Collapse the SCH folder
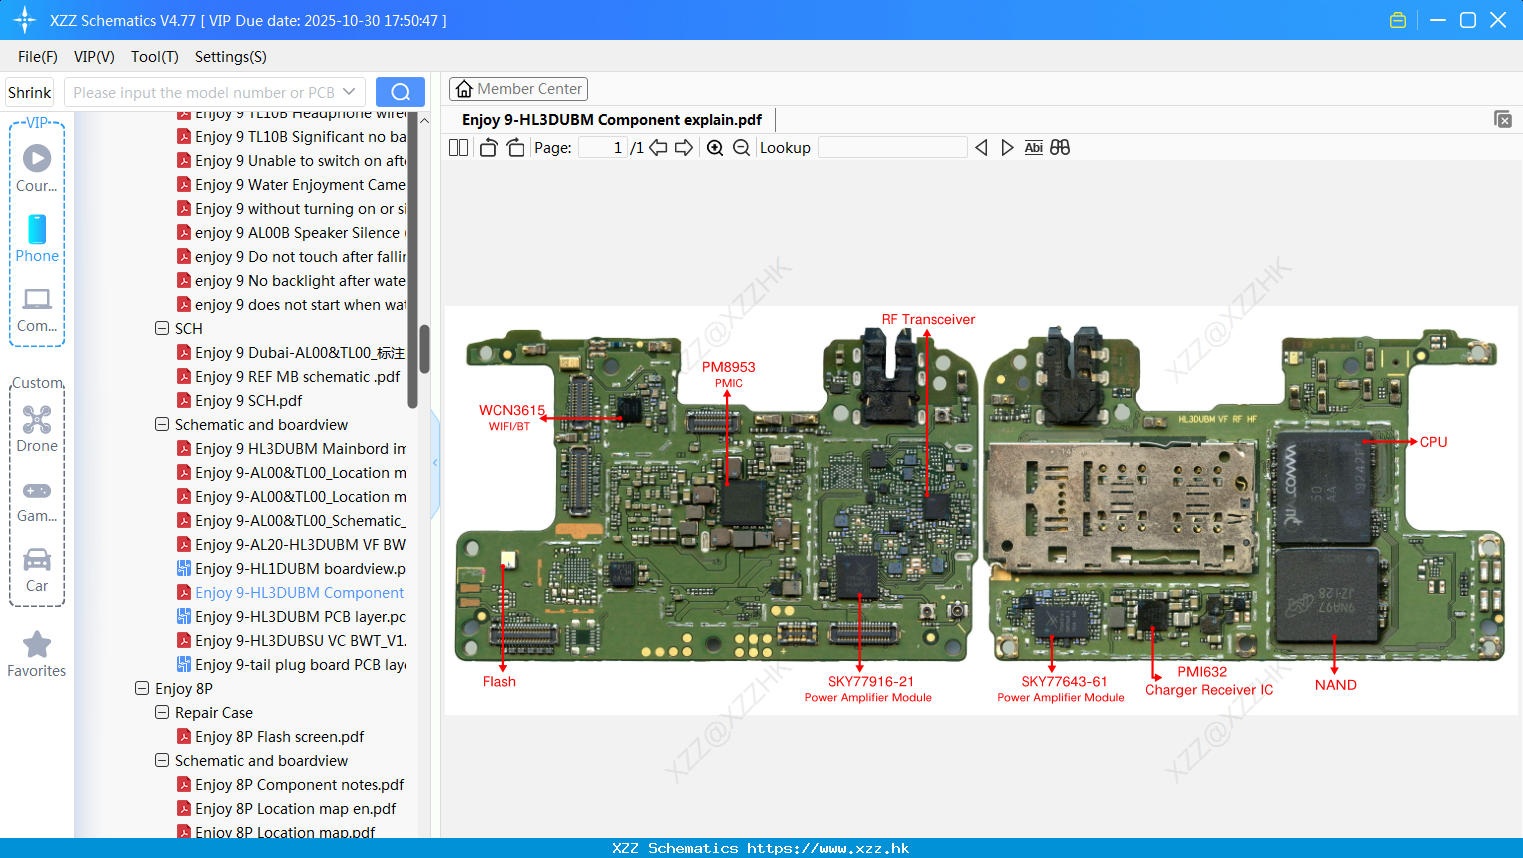This screenshot has height=858, width=1523. 162,328
